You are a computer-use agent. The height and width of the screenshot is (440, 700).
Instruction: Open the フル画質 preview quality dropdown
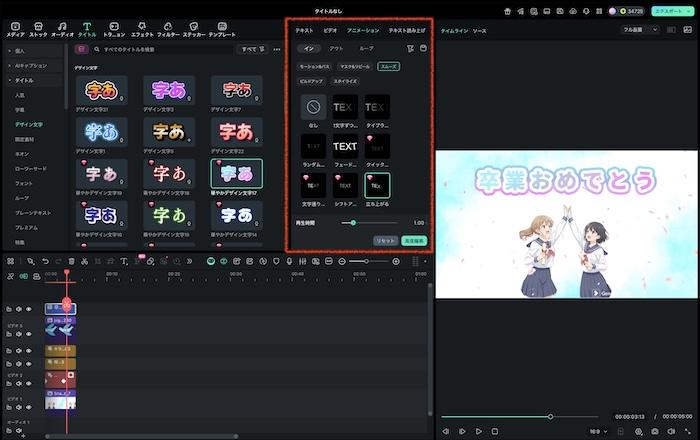tap(640, 29)
